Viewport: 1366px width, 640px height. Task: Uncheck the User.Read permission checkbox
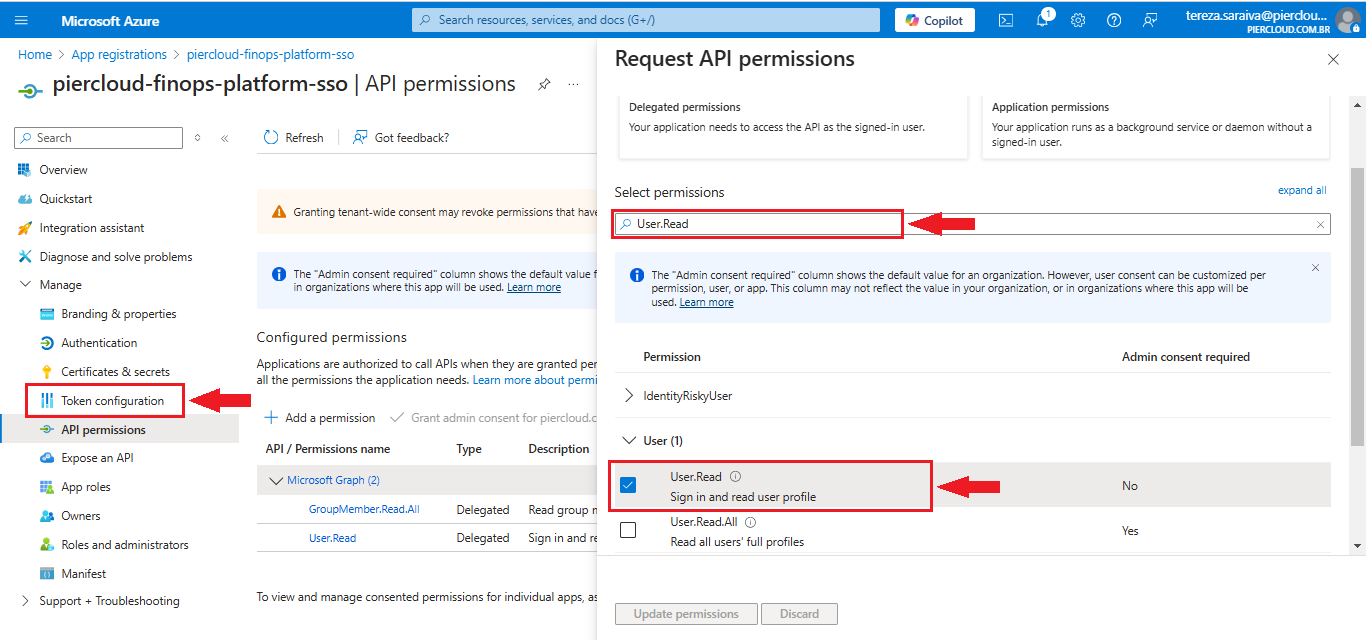coord(628,485)
